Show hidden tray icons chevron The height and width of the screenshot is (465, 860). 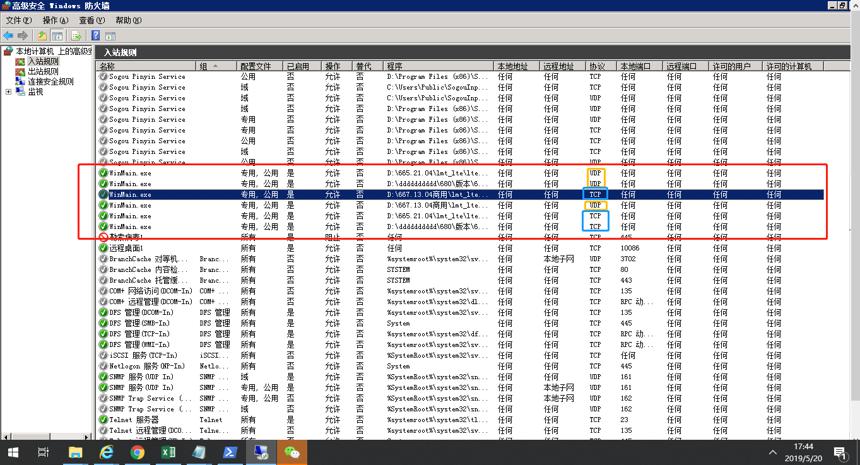[x=772, y=452]
